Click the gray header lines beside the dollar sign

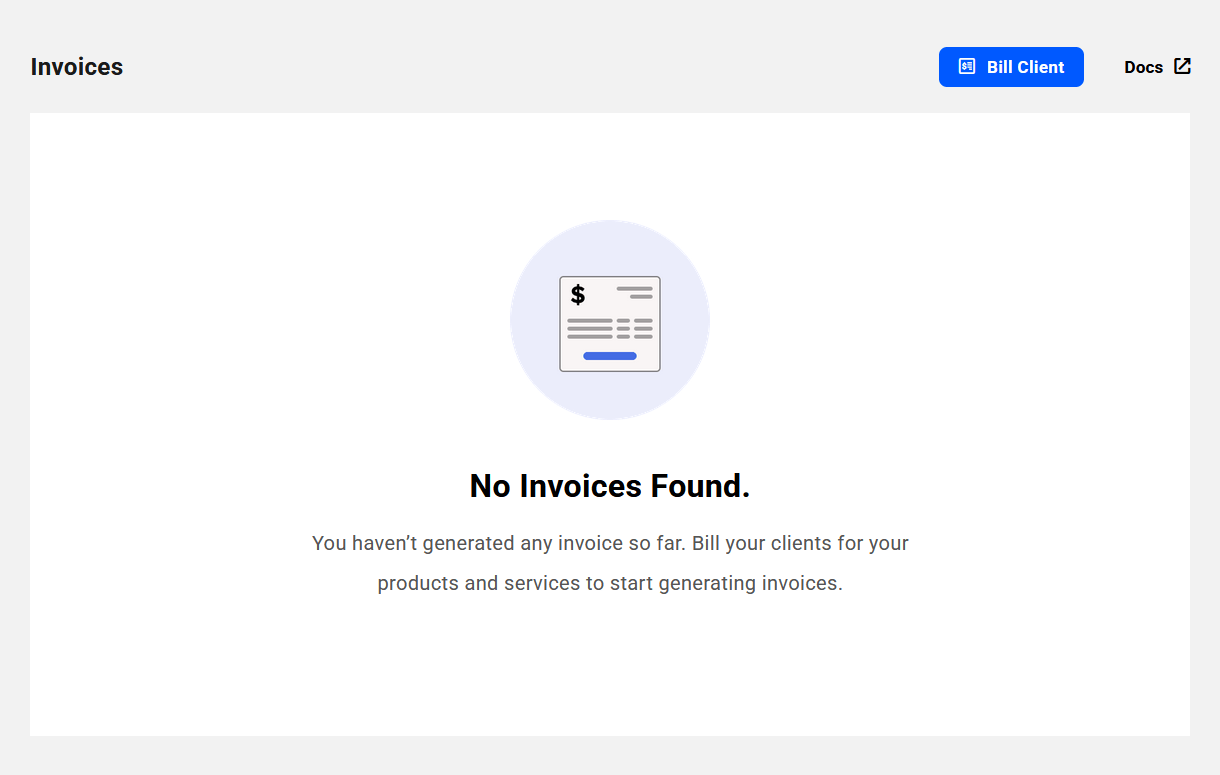[x=635, y=292]
